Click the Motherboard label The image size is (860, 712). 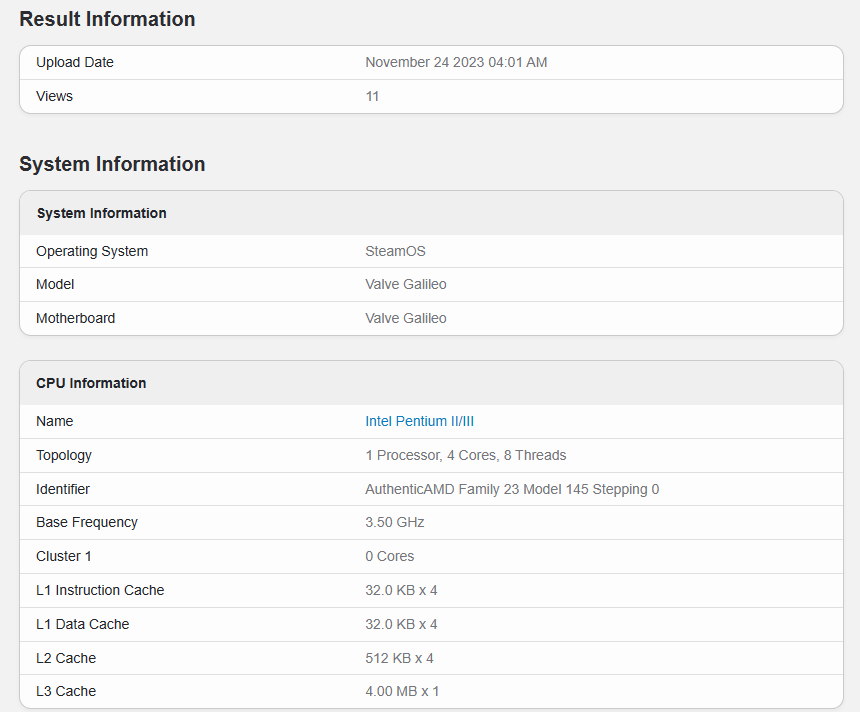click(x=76, y=318)
